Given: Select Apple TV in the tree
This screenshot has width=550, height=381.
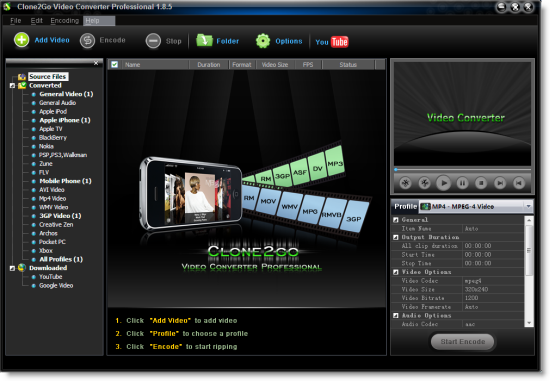Looking at the screenshot, I should click(x=51, y=129).
